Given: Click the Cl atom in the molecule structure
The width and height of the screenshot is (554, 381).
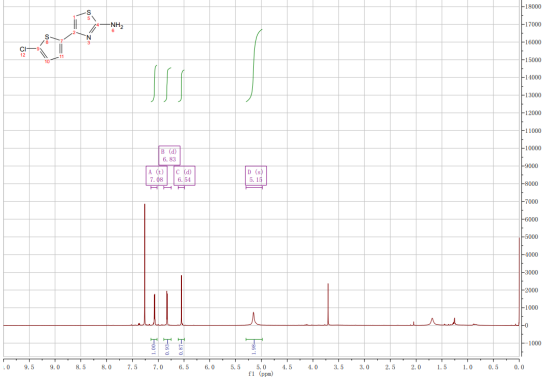Looking at the screenshot, I should (23, 49).
